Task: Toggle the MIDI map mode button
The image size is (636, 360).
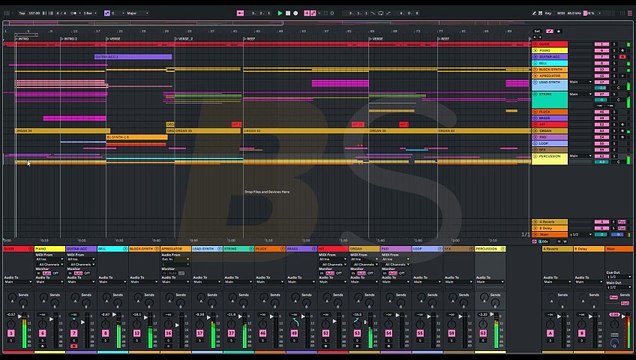Action: click(561, 13)
